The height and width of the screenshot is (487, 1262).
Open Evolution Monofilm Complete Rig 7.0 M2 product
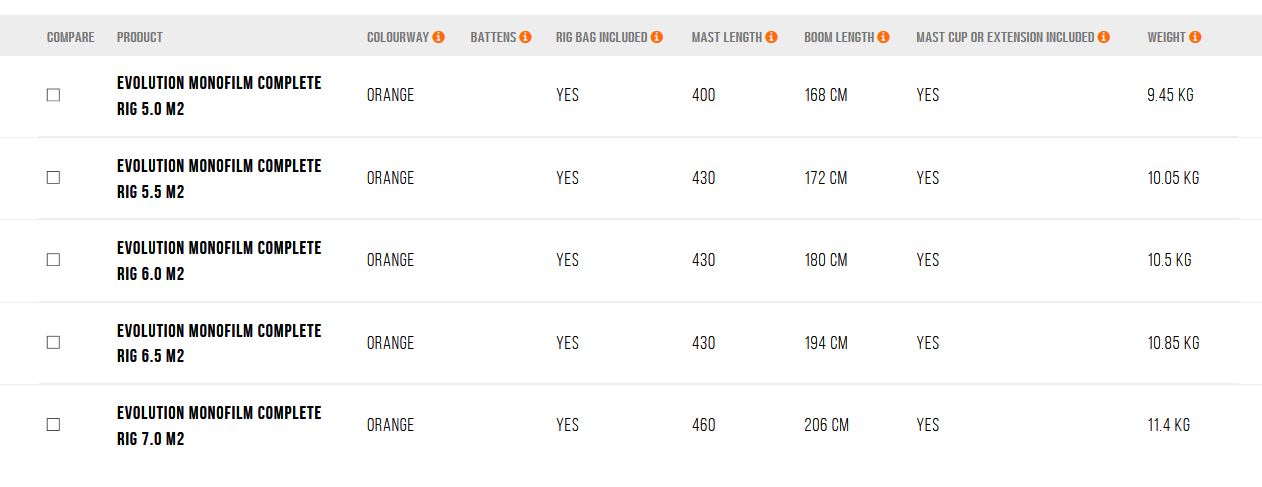(x=219, y=426)
